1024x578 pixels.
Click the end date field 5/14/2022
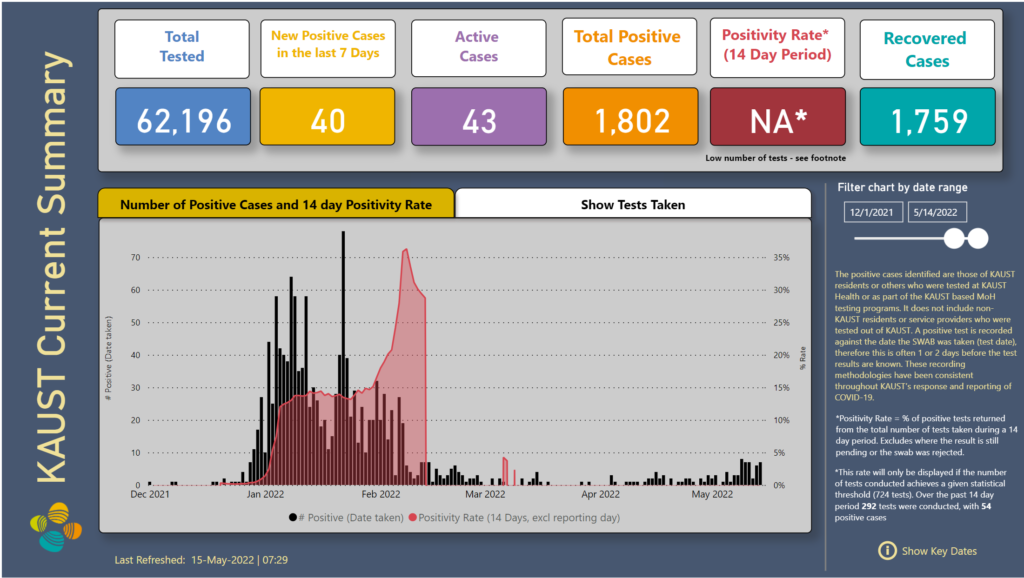[939, 212]
